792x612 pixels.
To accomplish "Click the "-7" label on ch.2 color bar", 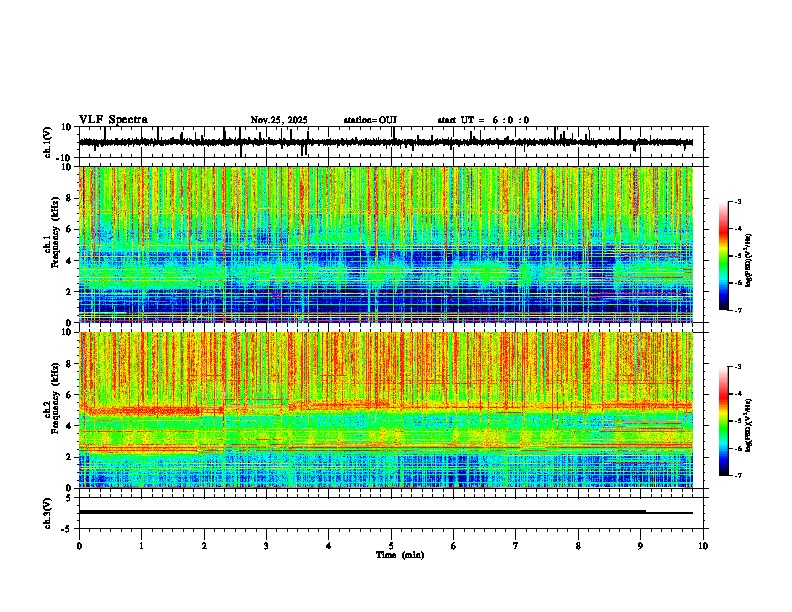I will [738, 475].
